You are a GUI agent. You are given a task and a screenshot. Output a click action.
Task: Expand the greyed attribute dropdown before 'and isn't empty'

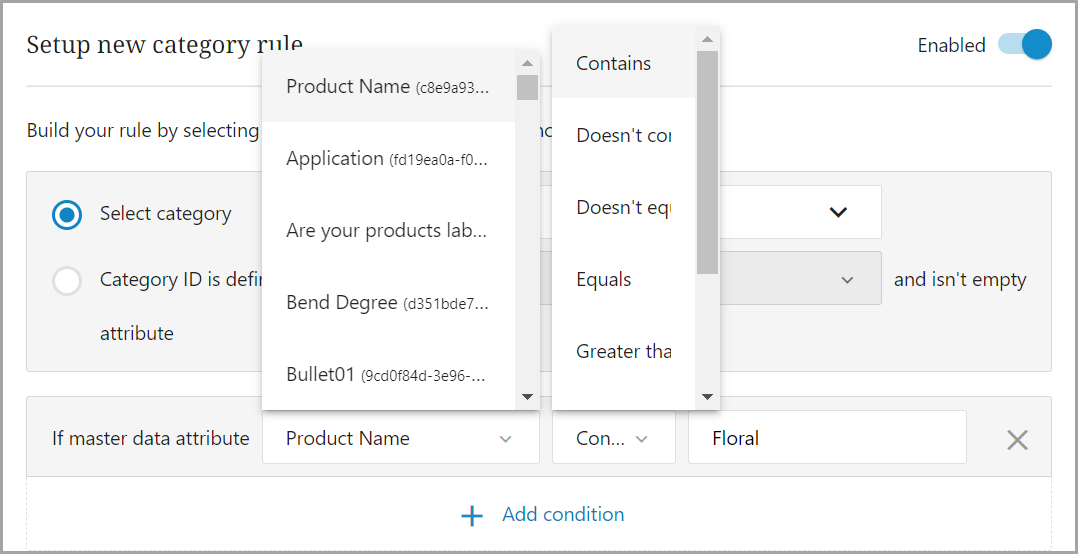[846, 280]
